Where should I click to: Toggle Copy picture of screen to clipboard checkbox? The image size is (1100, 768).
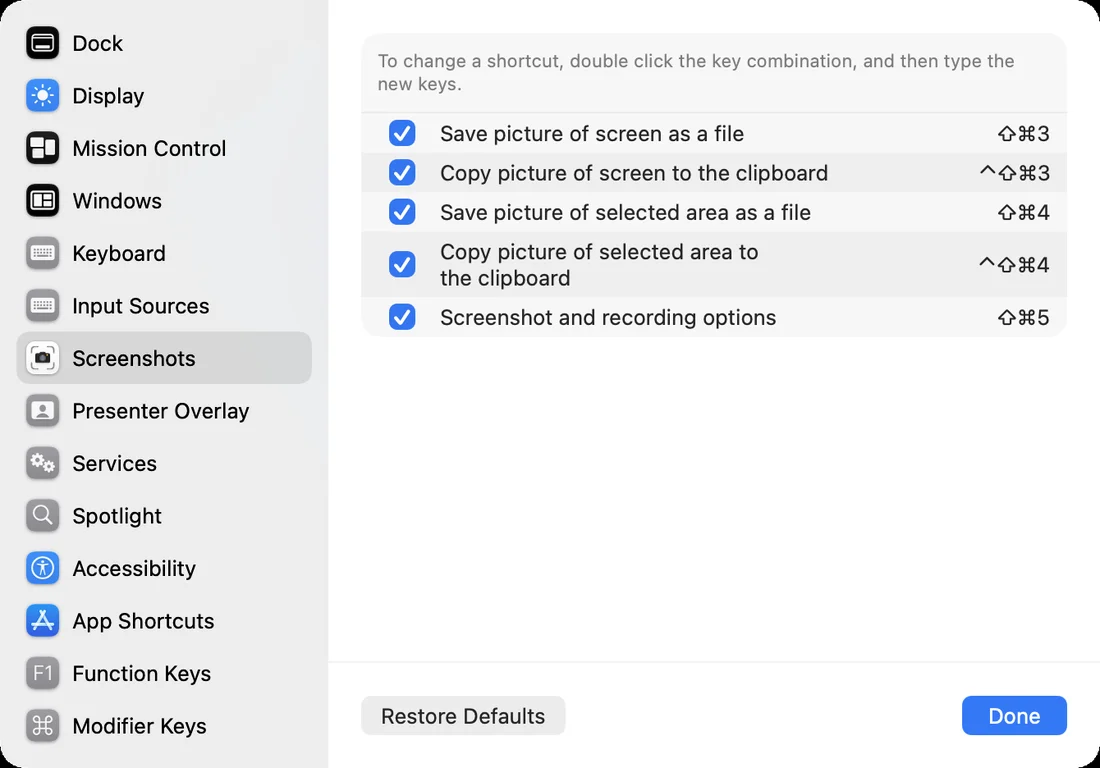[402, 173]
